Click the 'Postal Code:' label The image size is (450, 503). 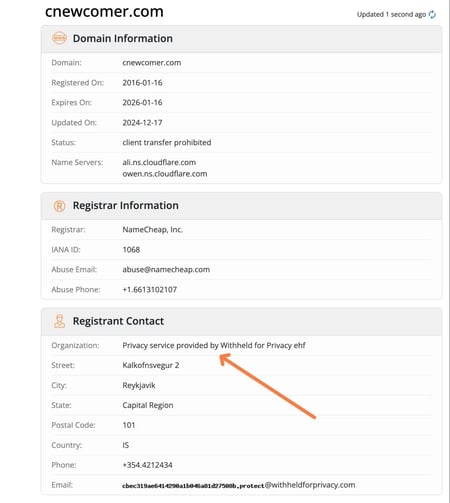73,425
